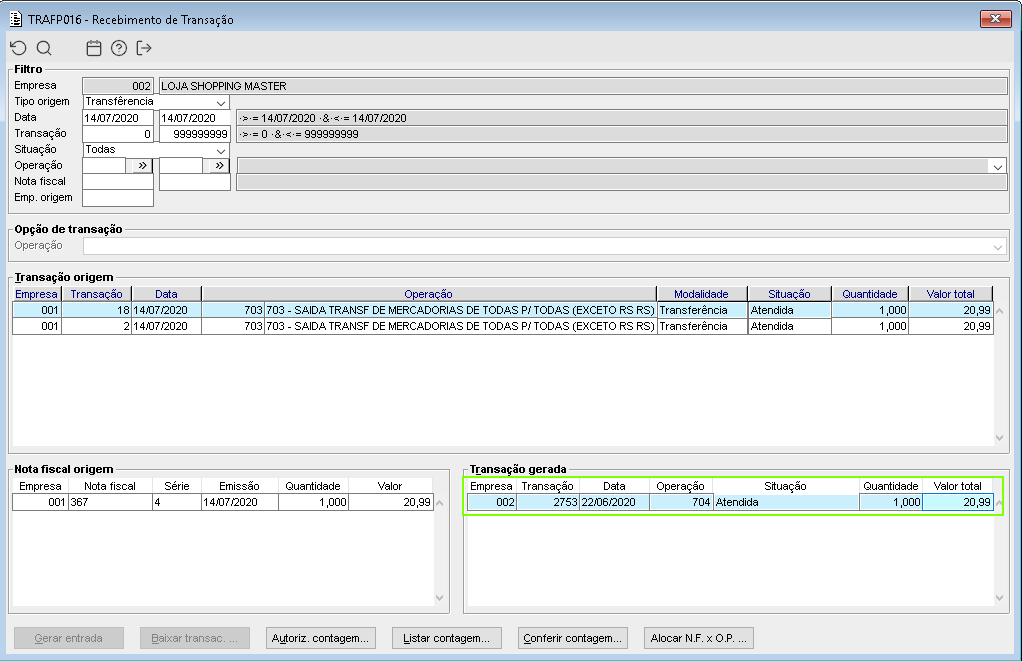1022x661 pixels.
Task: Select the origin row with transaction 18
Action: pos(503,310)
